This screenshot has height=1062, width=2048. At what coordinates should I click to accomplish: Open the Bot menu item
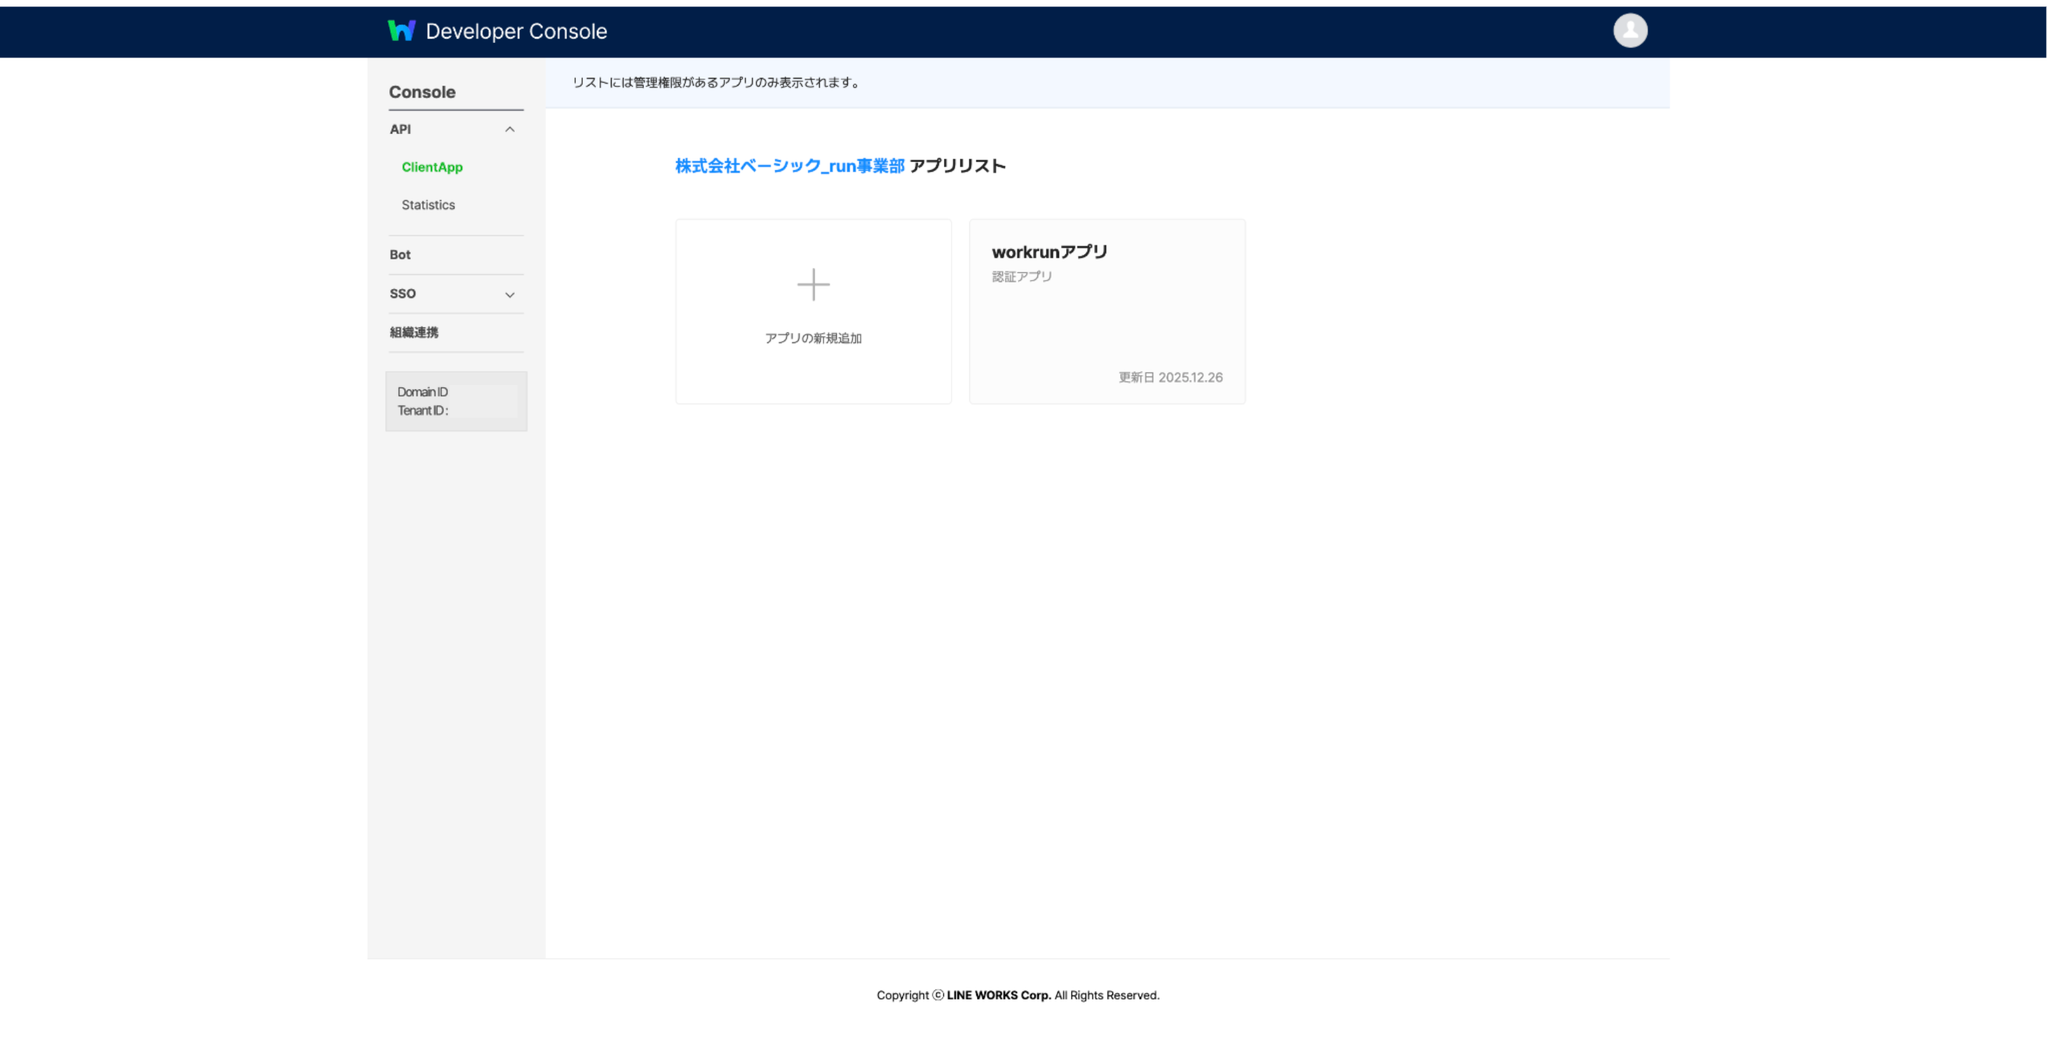click(x=400, y=255)
